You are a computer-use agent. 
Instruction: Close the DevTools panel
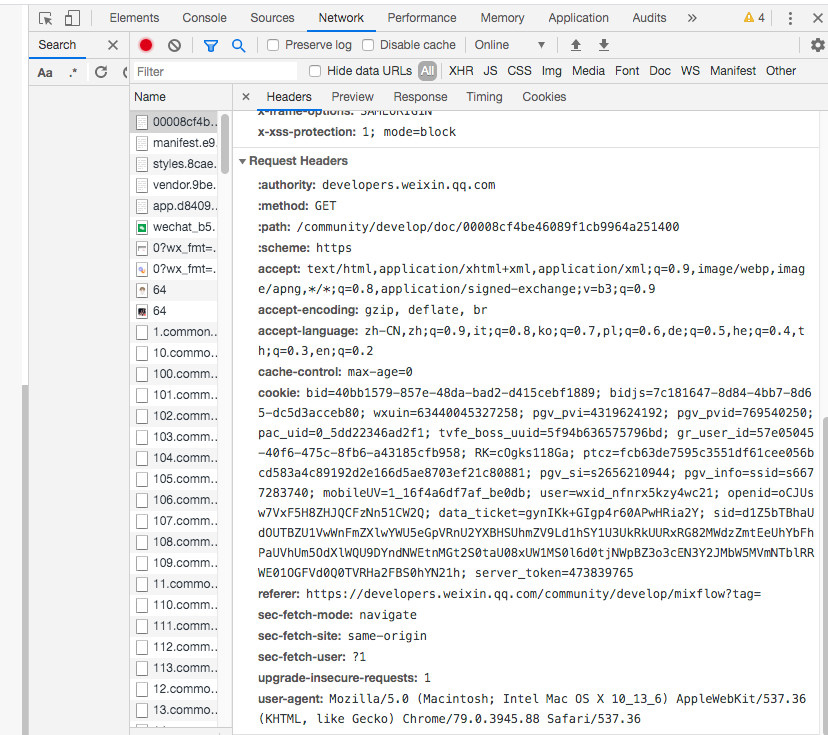pos(817,18)
